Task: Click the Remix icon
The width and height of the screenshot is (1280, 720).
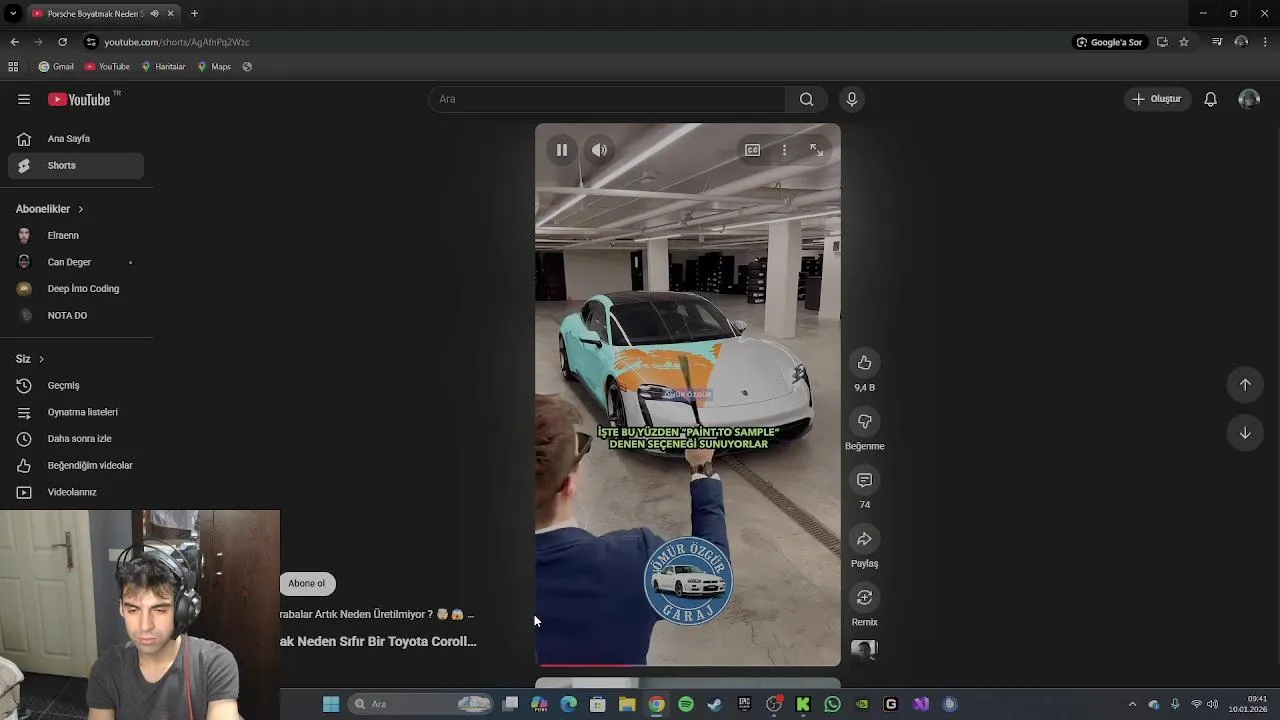Action: pos(864,597)
